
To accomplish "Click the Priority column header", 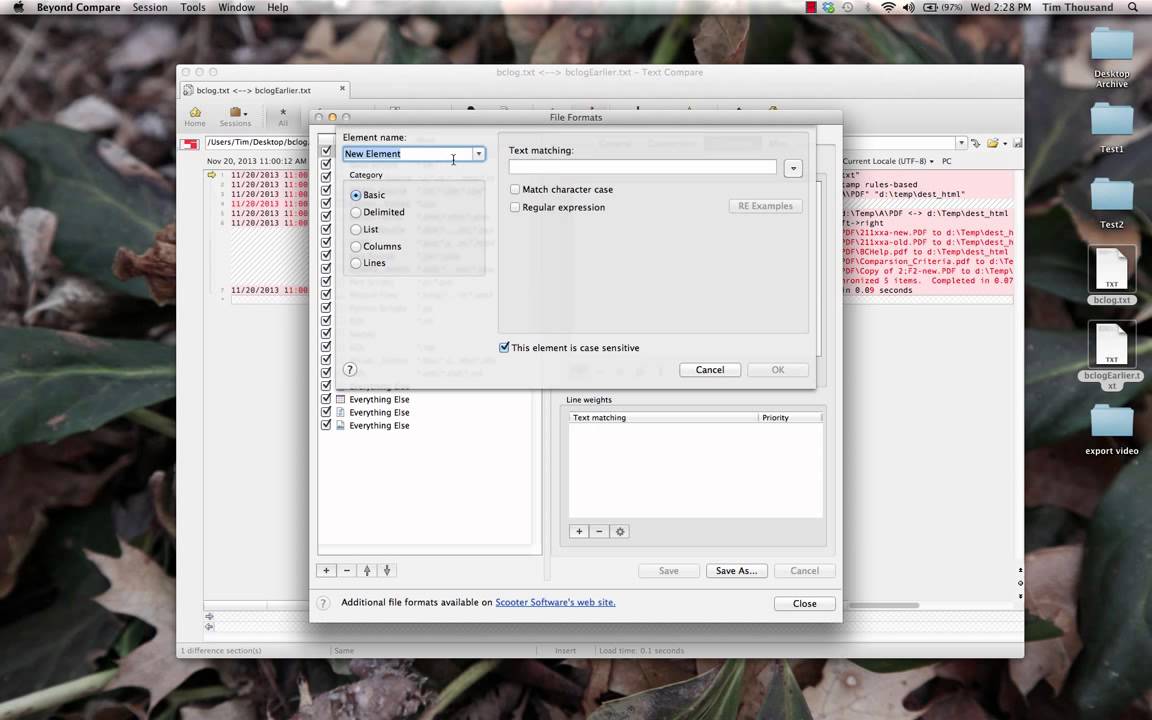I will tap(790, 417).
